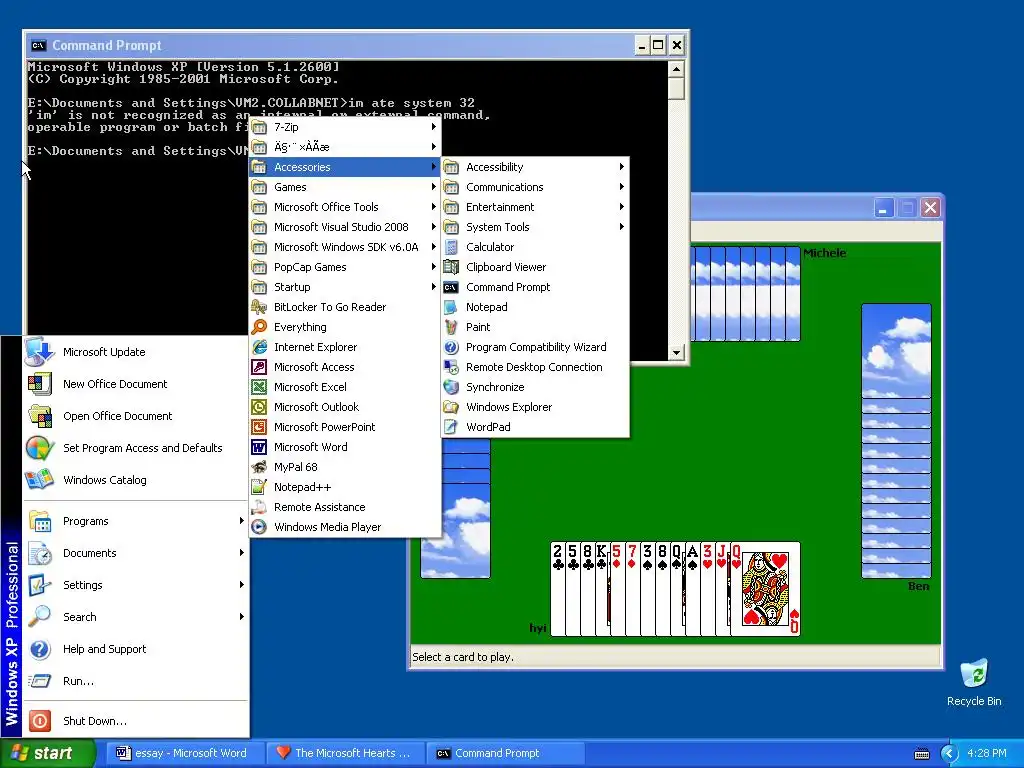The height and width of the screenshot is (768, 1024).
Task: Show hidden tray icons arrow
Action: (949, 754)
